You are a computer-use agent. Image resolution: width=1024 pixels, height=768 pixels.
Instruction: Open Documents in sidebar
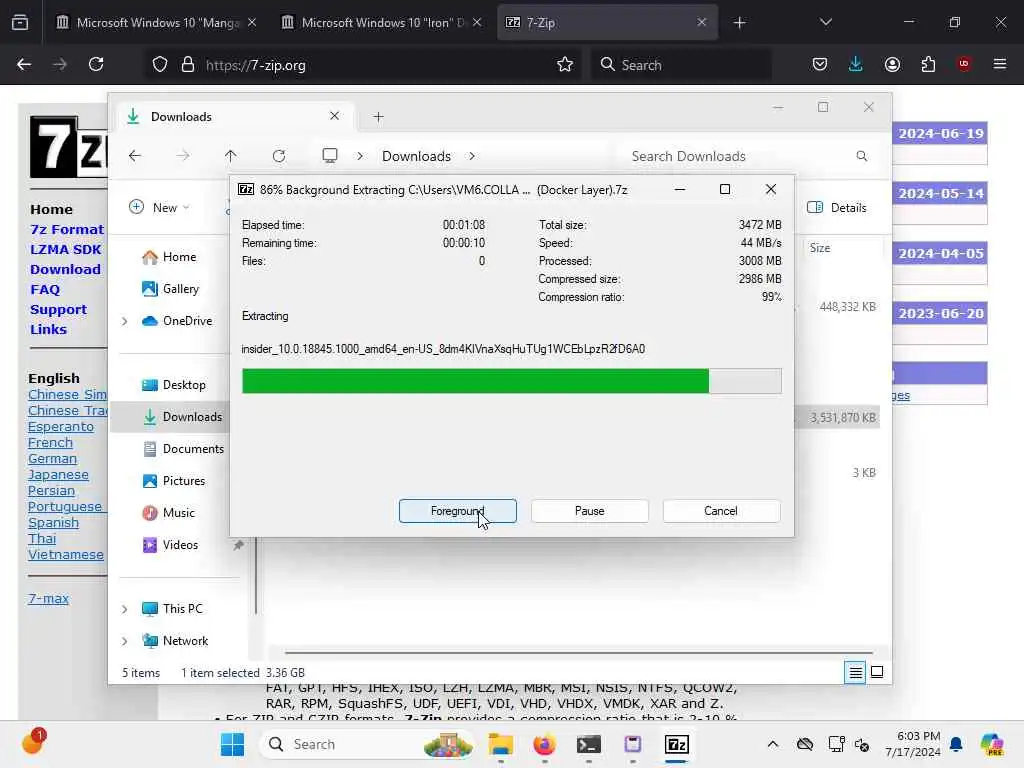[x=183, y=449]
